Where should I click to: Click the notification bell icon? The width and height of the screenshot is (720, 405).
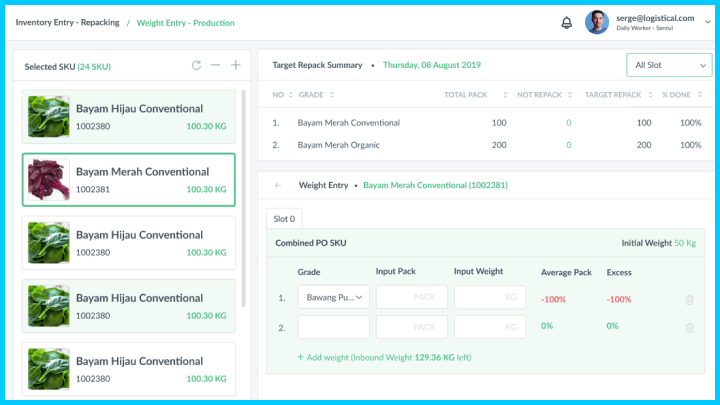[x=566, y=22]
